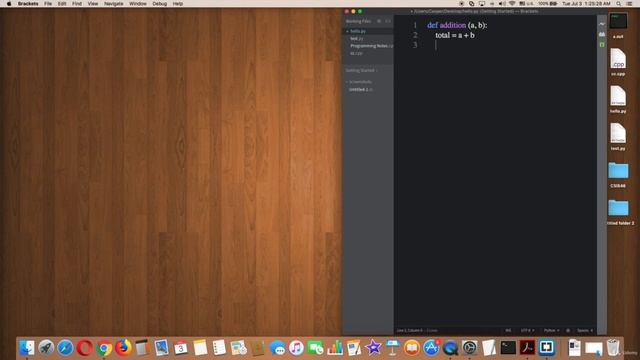Open the Python language mode dropdown
This screenshot has width=640, height=360.
coord(551,331)
